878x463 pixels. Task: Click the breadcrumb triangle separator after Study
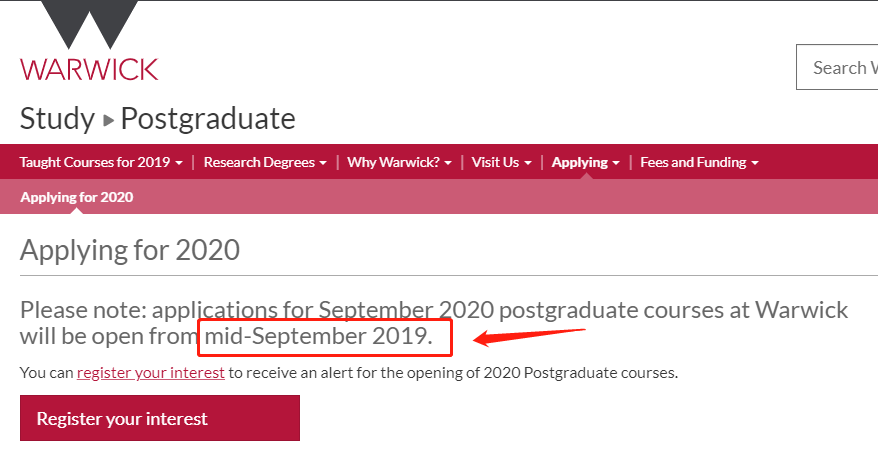(x=109, y=120)
